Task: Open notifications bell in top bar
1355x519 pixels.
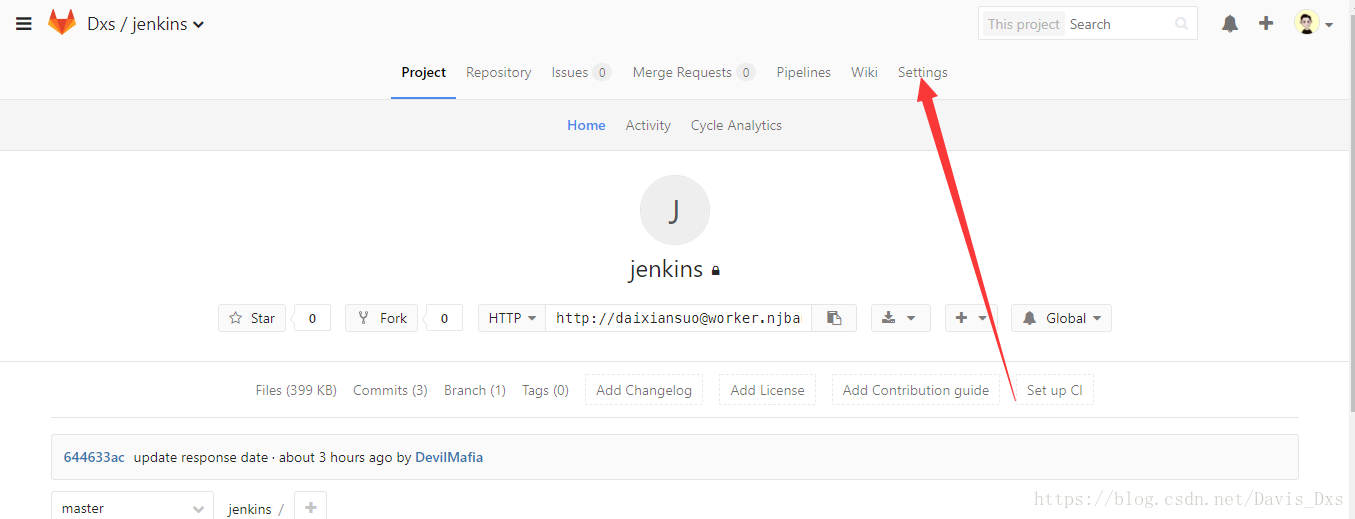Action: tap(1230, 23)
